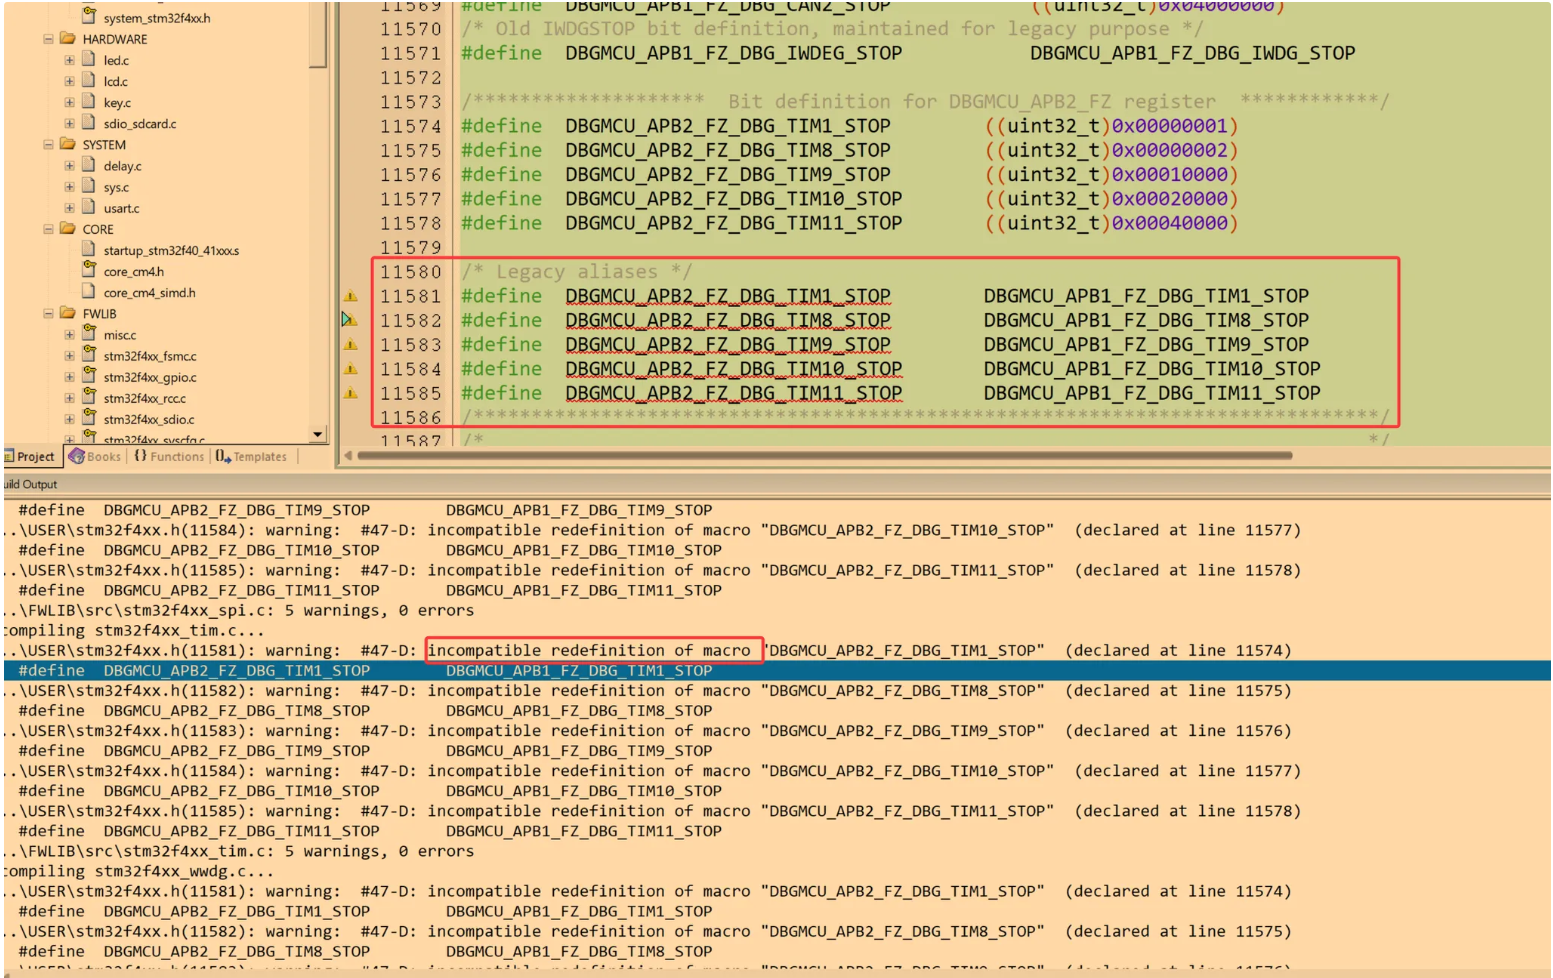Collapse the HARDWARE folder group

coord(47,39)
